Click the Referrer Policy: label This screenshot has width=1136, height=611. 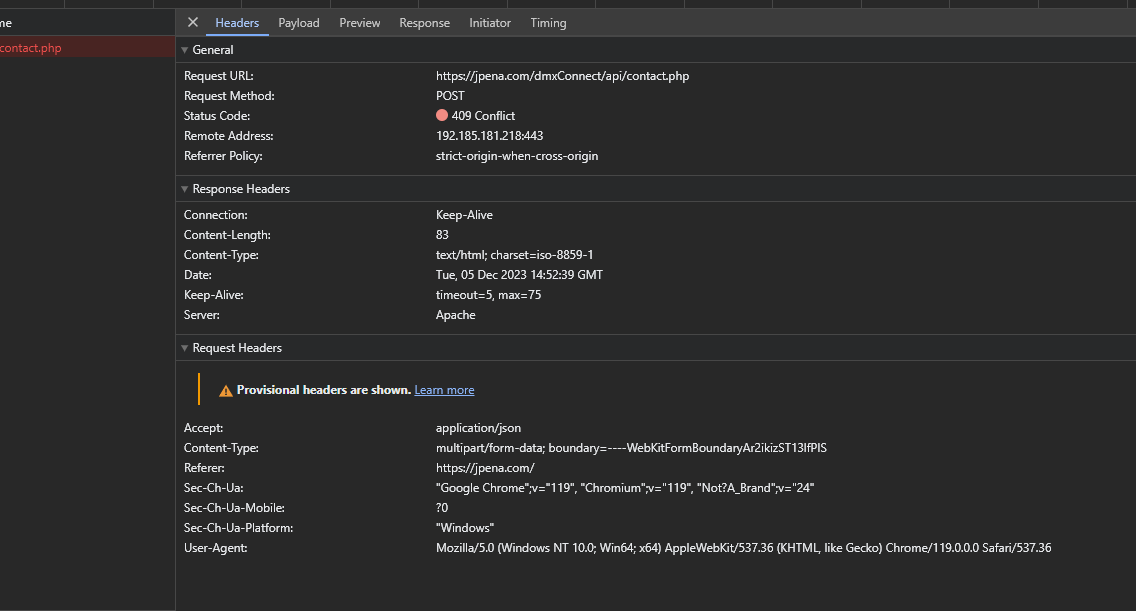pyautogui.click(x=223, y=156)
